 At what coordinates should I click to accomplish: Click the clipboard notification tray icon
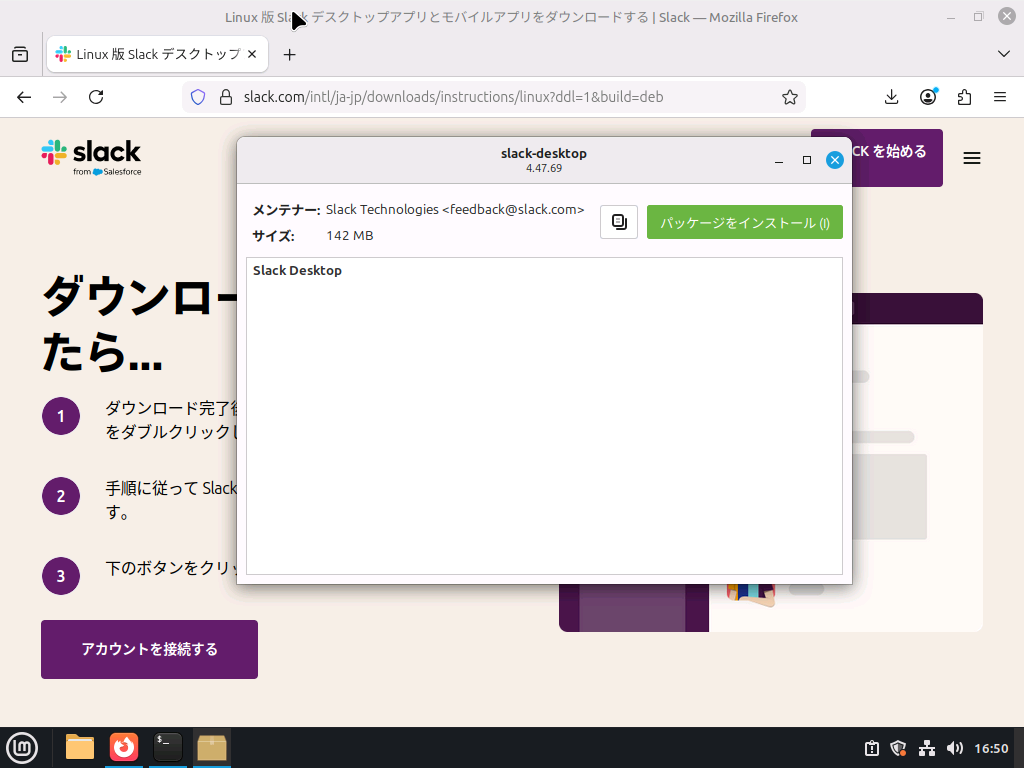pos(871,748)
